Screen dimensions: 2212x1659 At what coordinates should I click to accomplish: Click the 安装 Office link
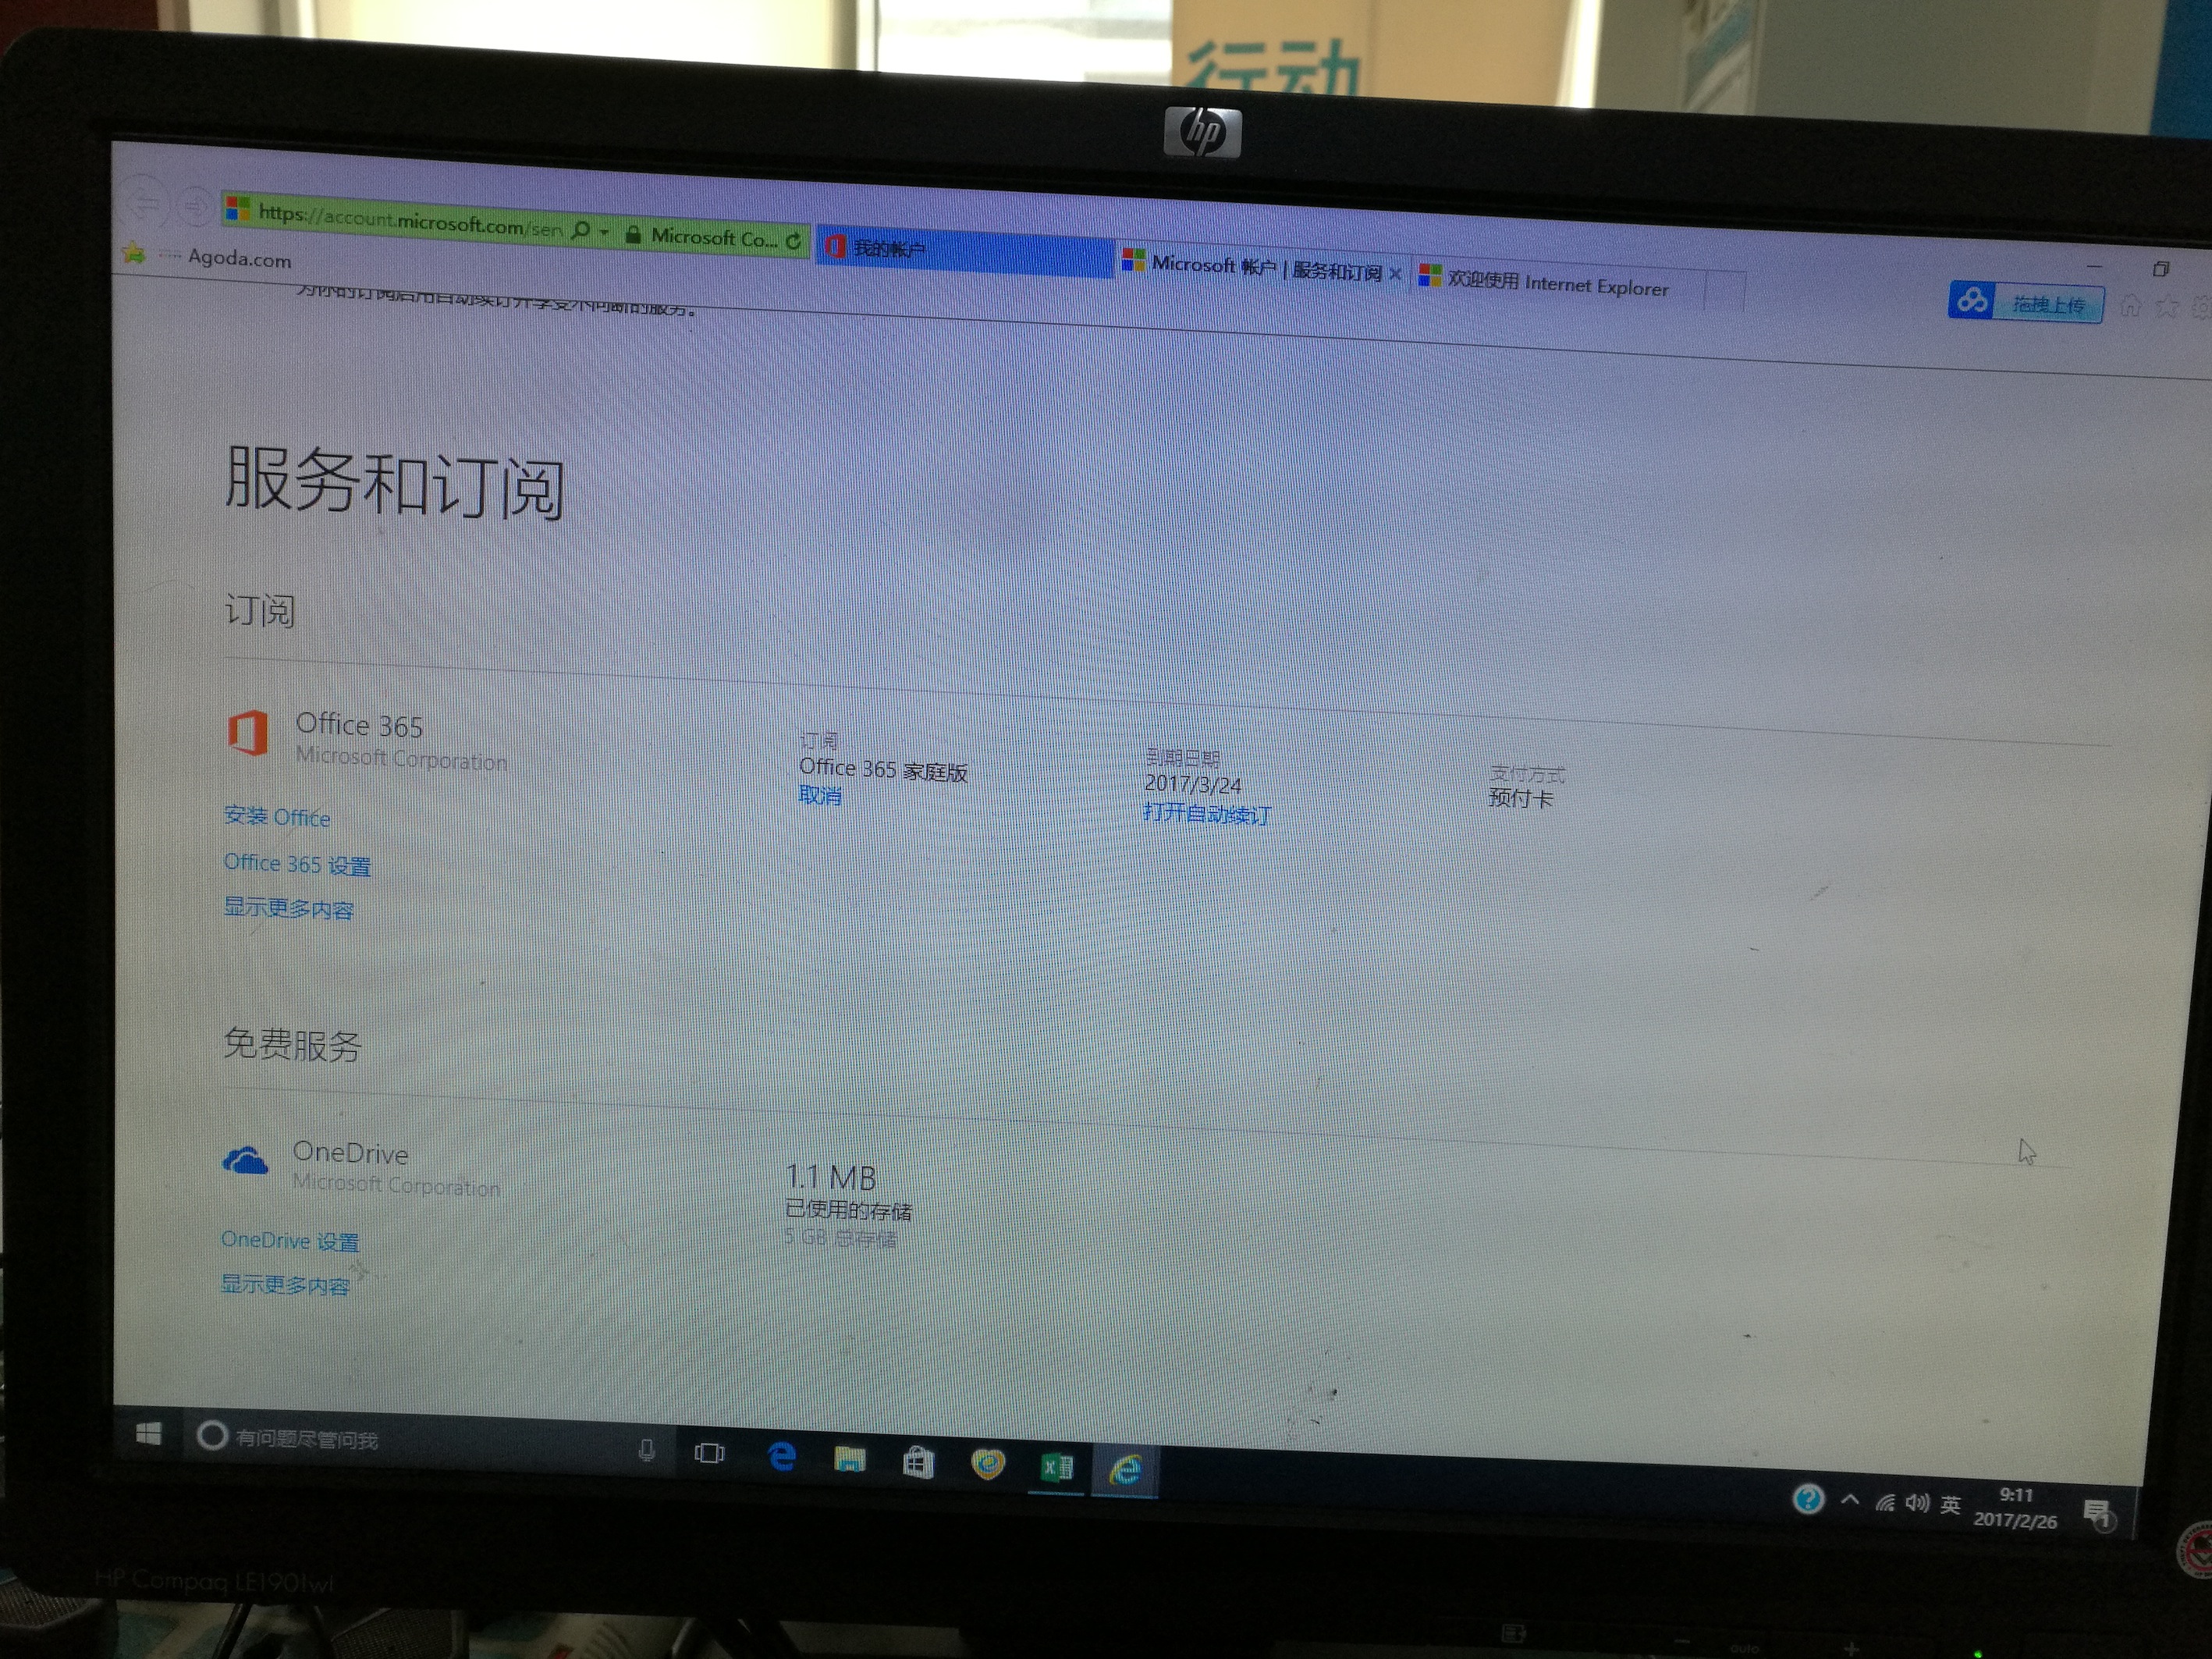click(x=277, y=816)
